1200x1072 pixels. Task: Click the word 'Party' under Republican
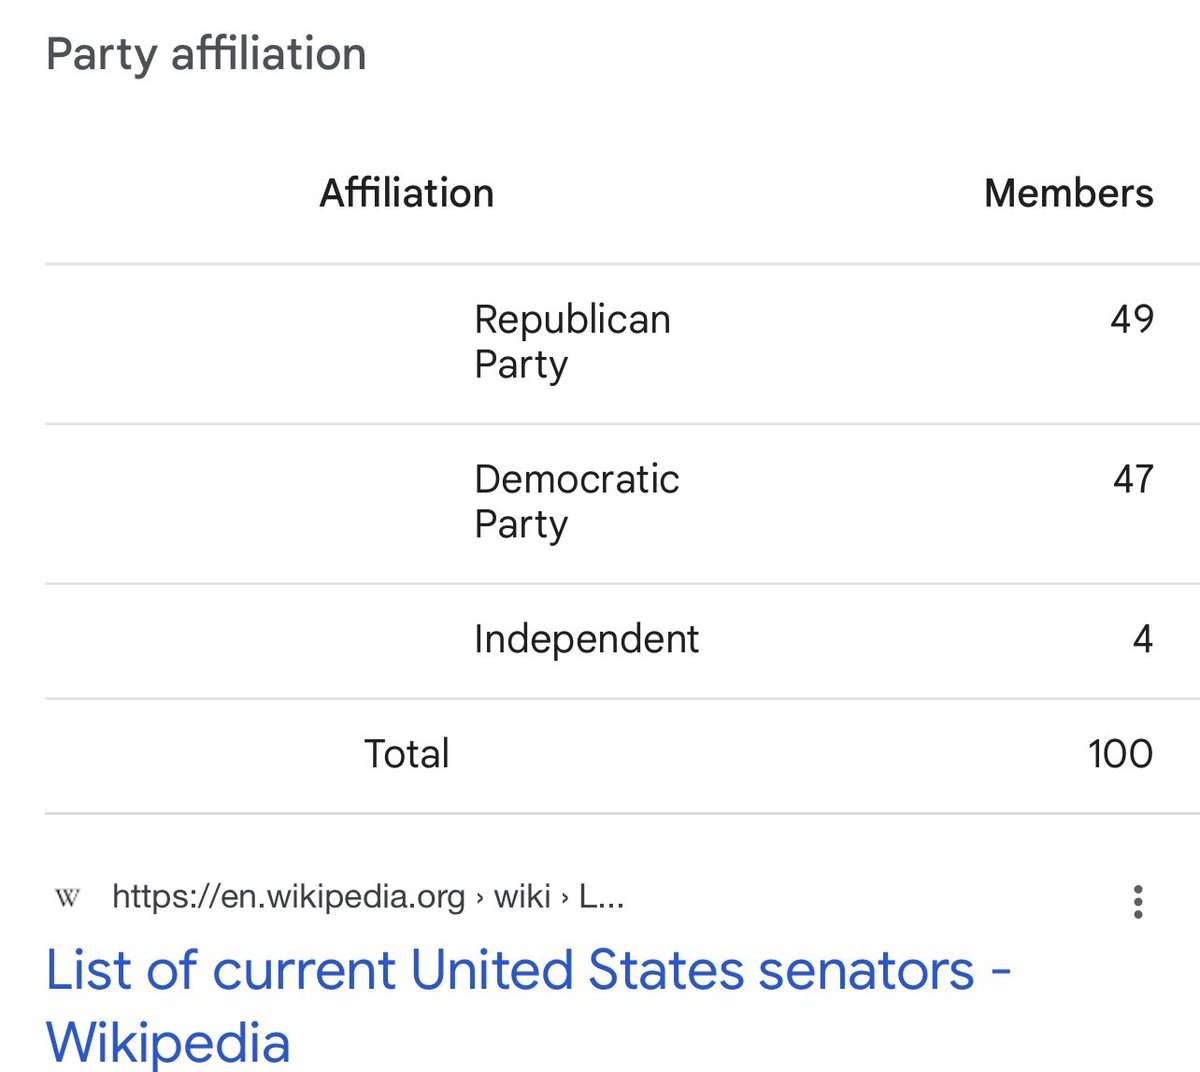(x=520, y=365)
